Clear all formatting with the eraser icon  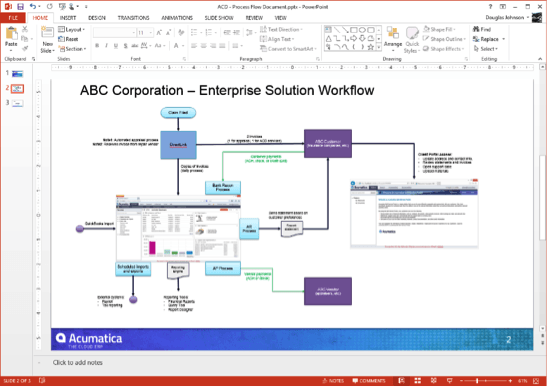[x=181, y=33]
